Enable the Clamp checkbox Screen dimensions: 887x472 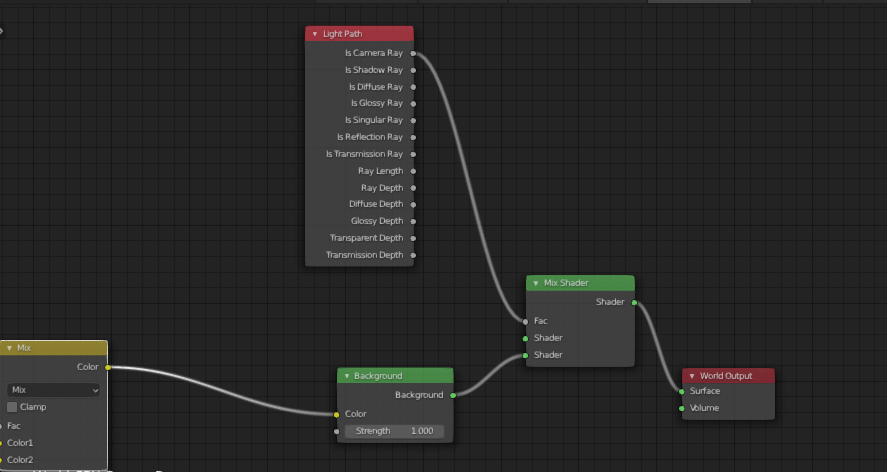(x=12, y=407)
